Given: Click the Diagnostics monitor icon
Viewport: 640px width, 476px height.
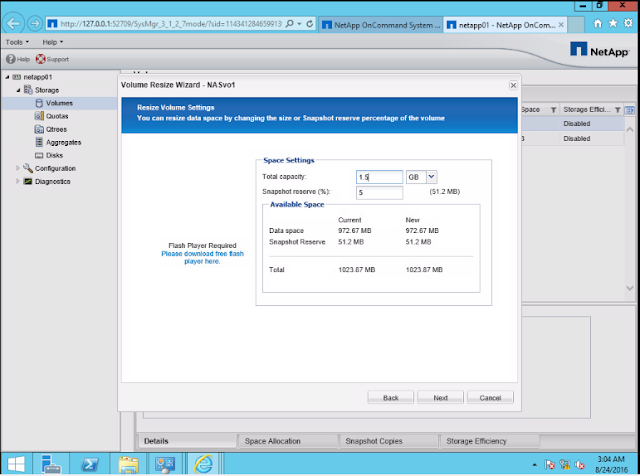Looking at the screenshot, I should [x=28, y=181].
